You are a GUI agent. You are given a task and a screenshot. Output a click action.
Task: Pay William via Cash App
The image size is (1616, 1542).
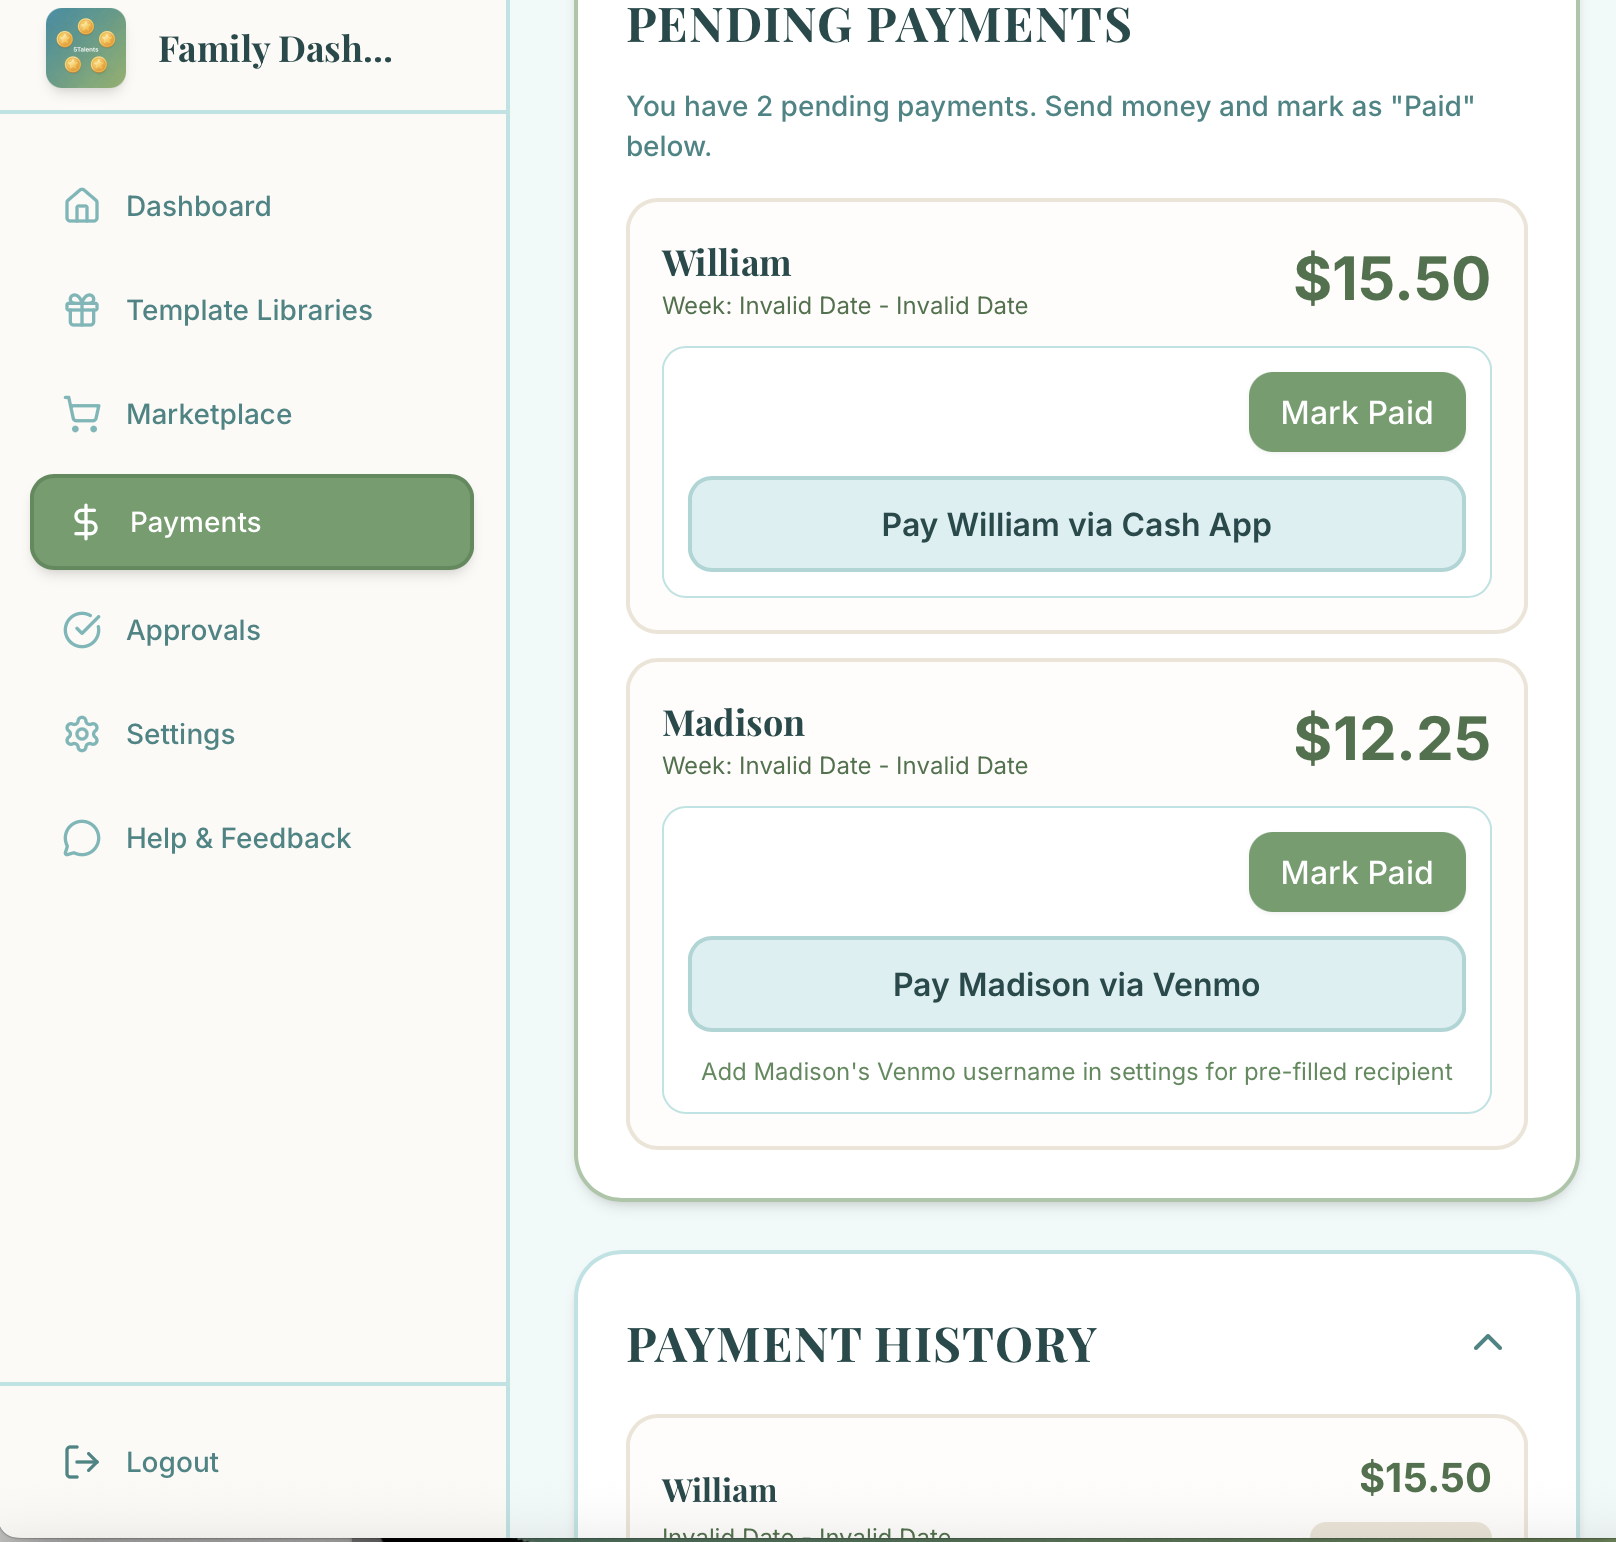coord(1076,524)
